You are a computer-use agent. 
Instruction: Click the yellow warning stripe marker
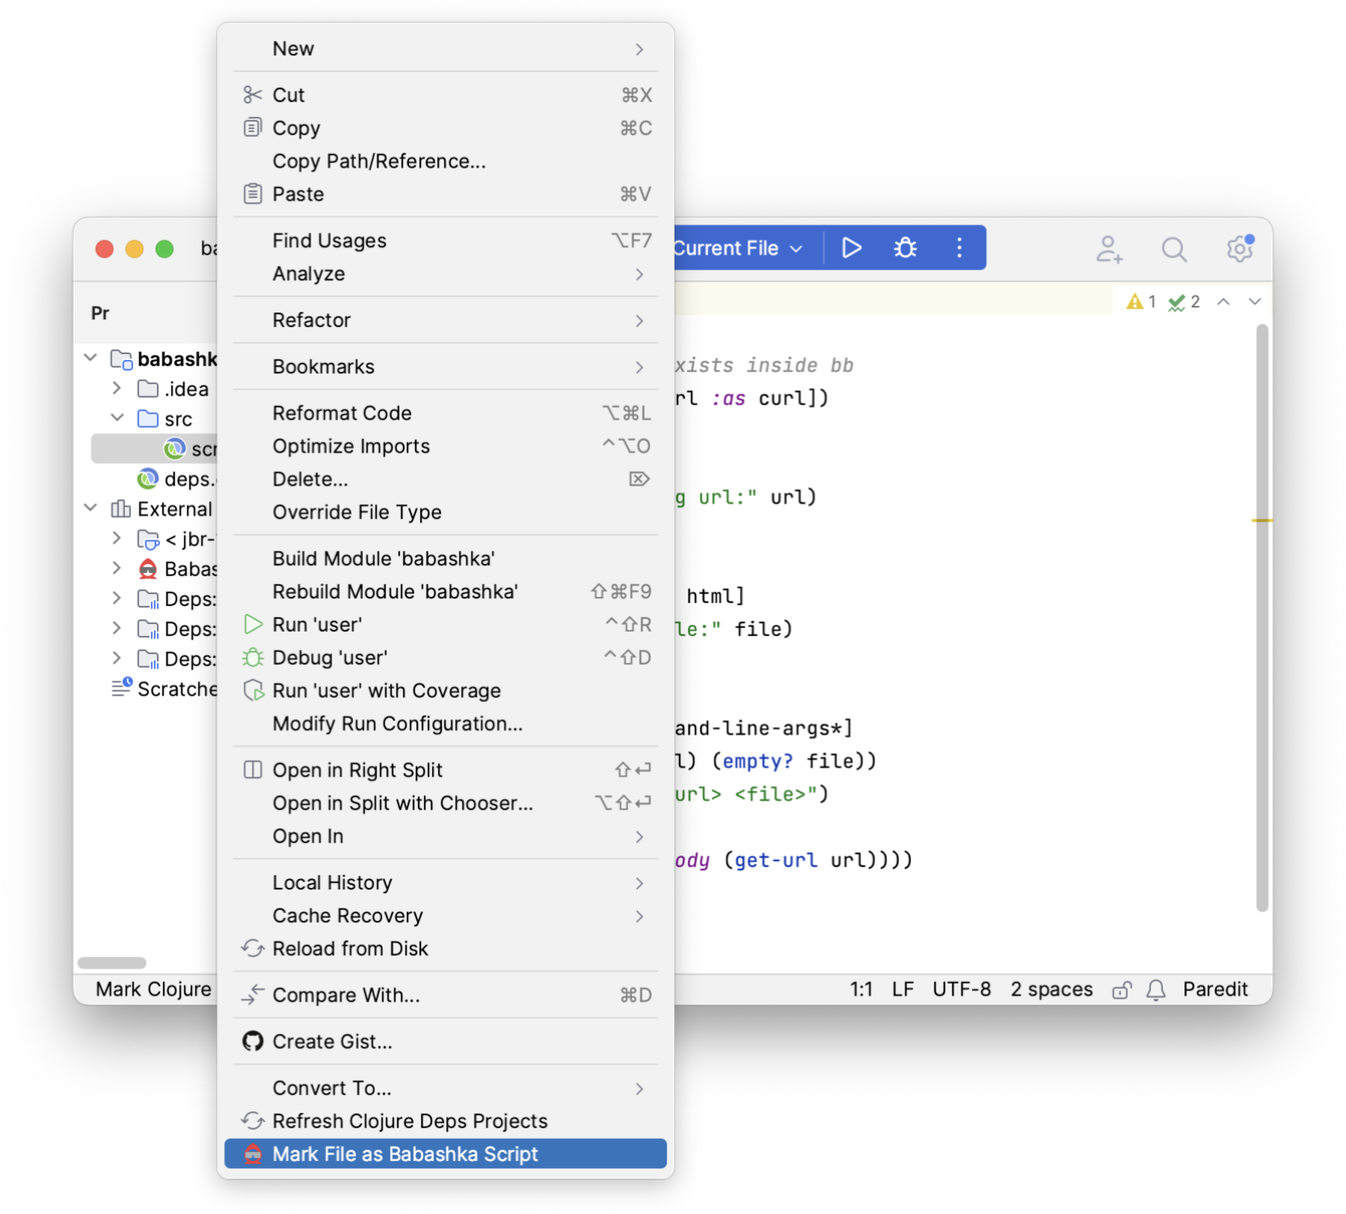[1262, 520]
